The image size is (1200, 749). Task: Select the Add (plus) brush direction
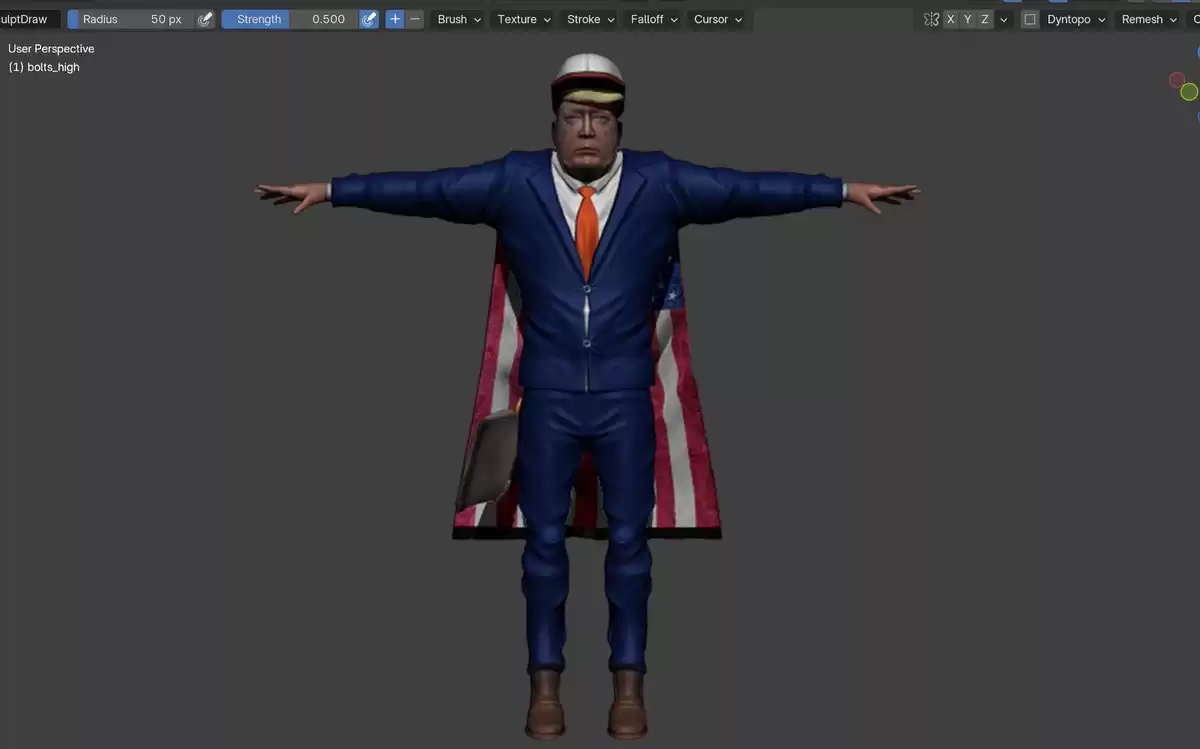coord(395,19)
